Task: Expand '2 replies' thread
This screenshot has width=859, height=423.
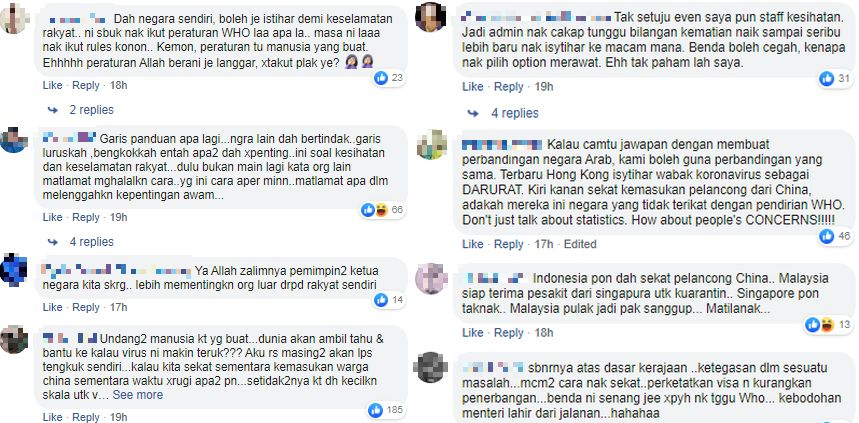Action: coord(91,110)
